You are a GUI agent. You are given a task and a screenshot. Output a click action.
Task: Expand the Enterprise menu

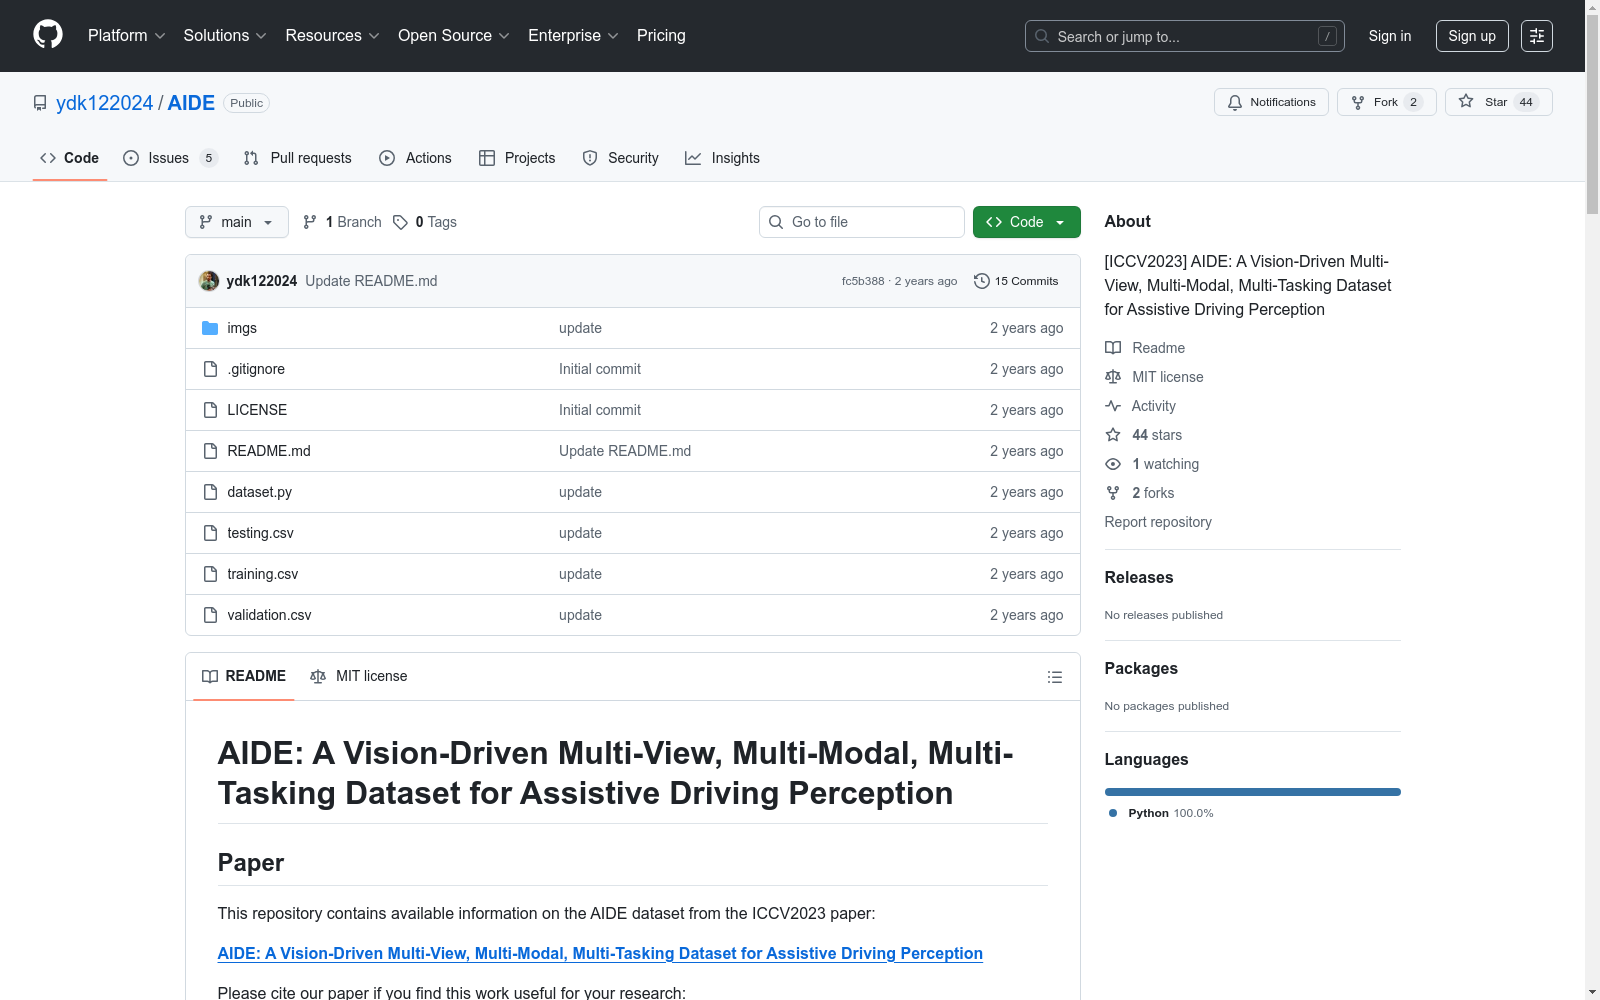573,35
